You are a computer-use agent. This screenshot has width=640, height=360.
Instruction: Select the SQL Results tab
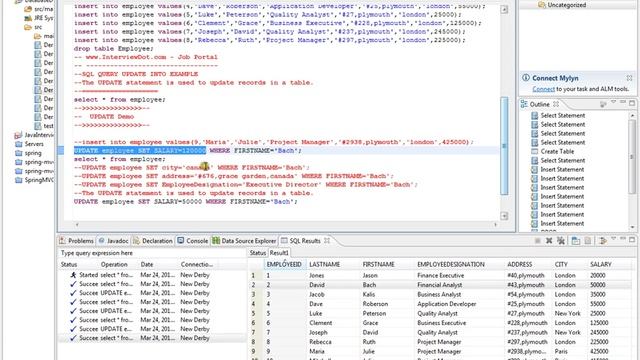[305, 241]
